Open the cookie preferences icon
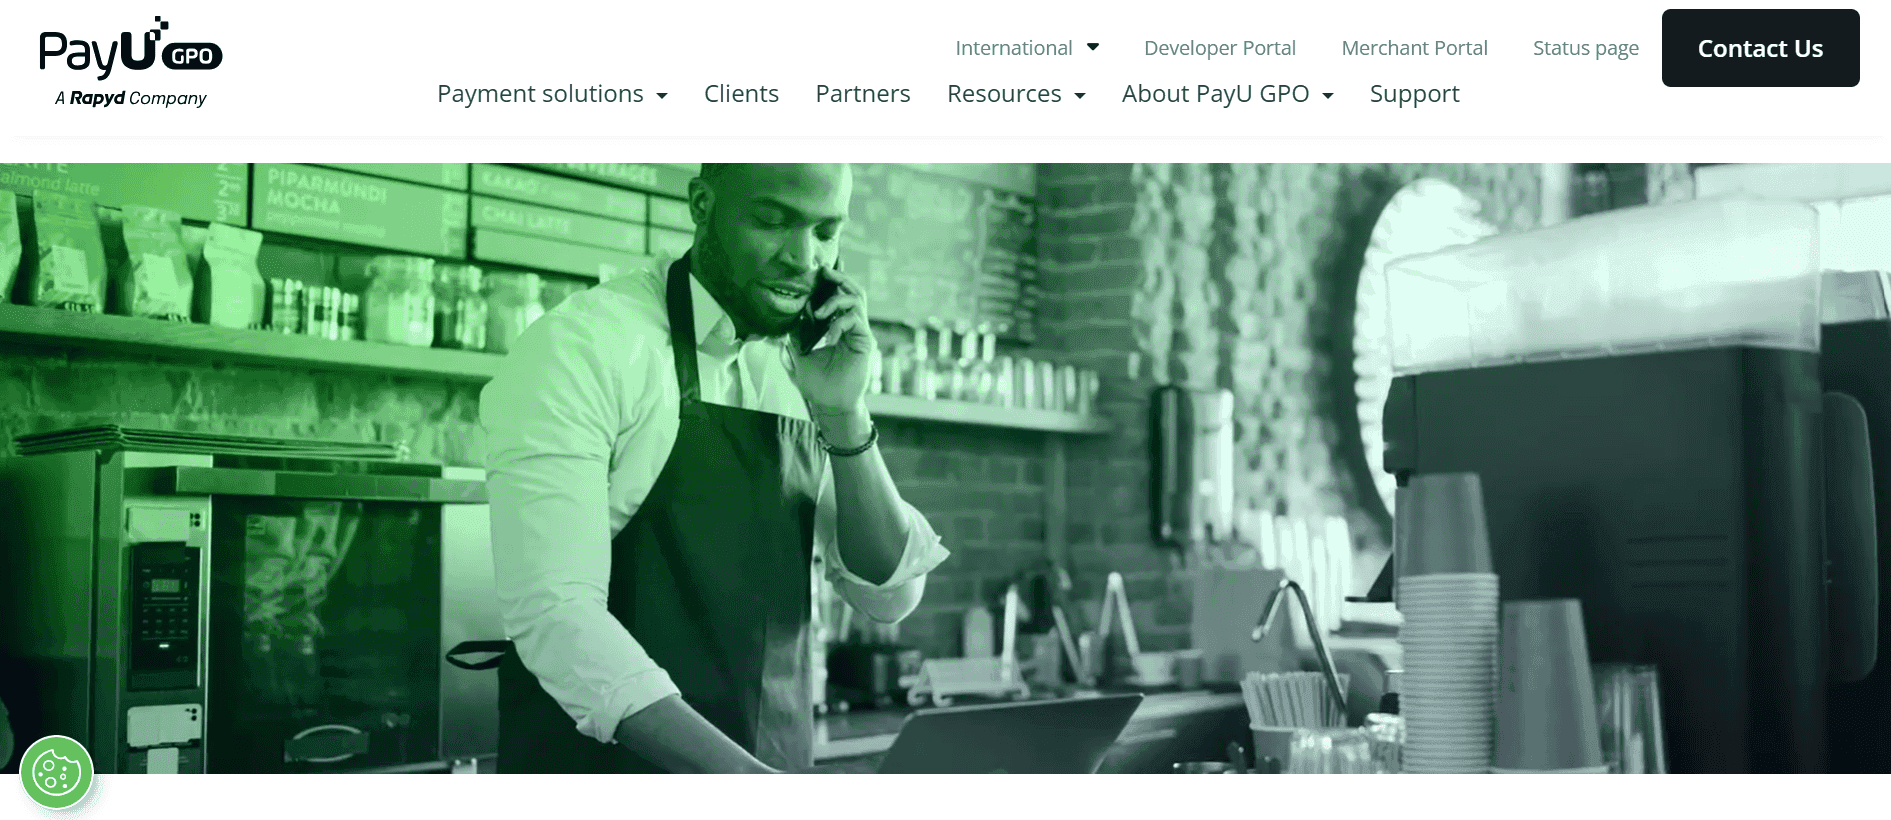Image resolution: width=1891 pixels, height=820 pixels. coord(57,772)
